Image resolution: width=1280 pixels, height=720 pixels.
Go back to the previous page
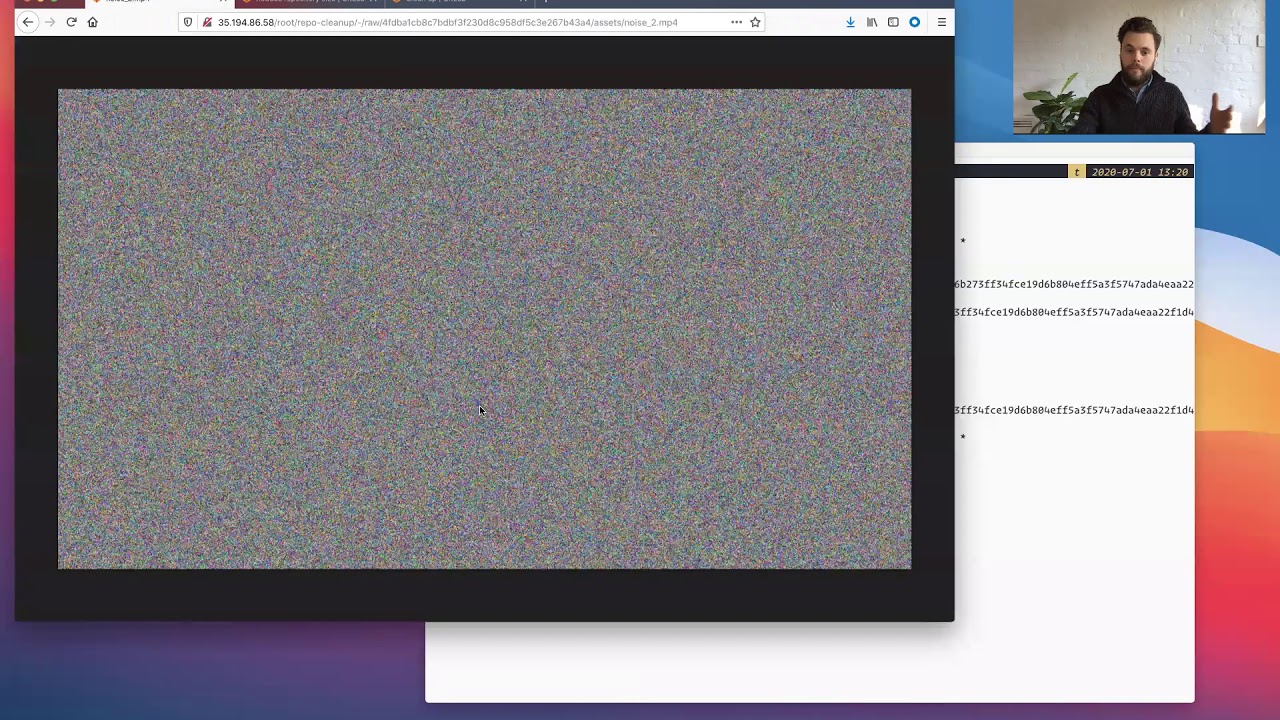pos(28,22)
